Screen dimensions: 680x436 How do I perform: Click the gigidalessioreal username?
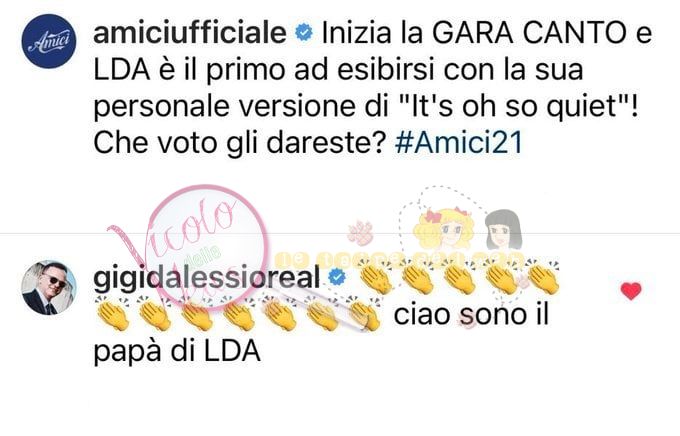[x=206, y=278]
